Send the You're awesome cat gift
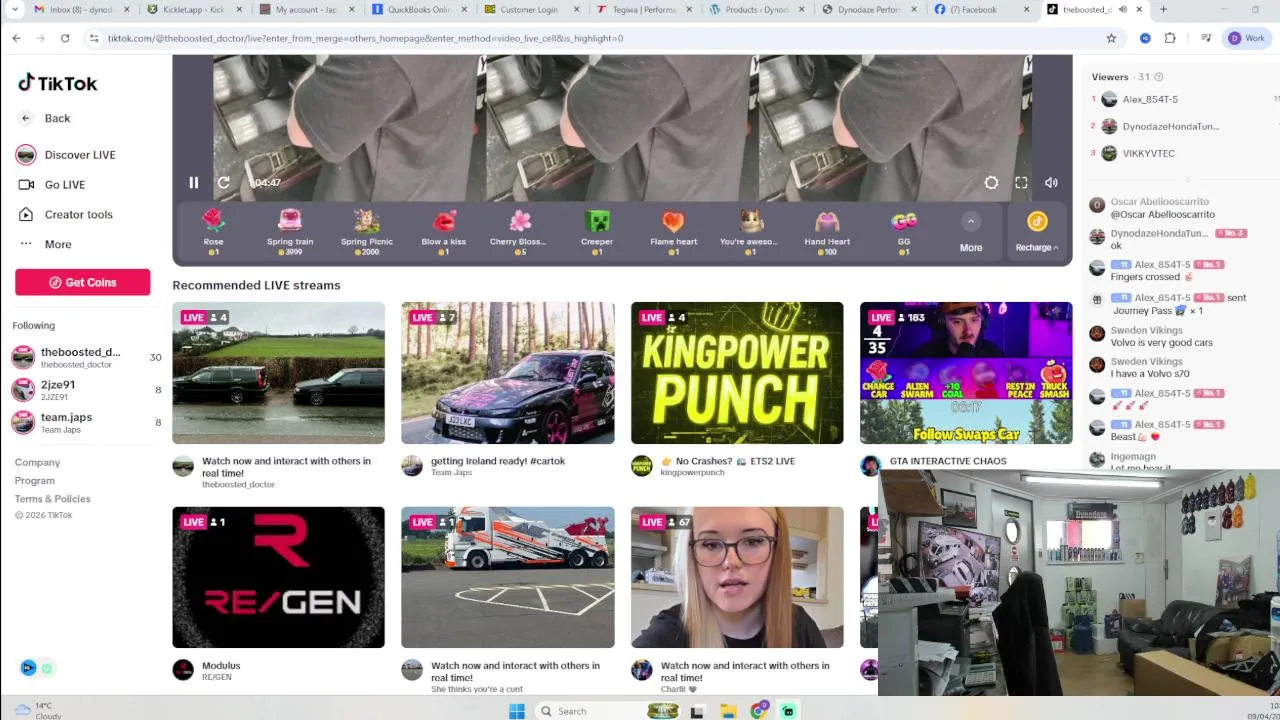This screenshot has height=720, width=1280. (x=750, y=232)
